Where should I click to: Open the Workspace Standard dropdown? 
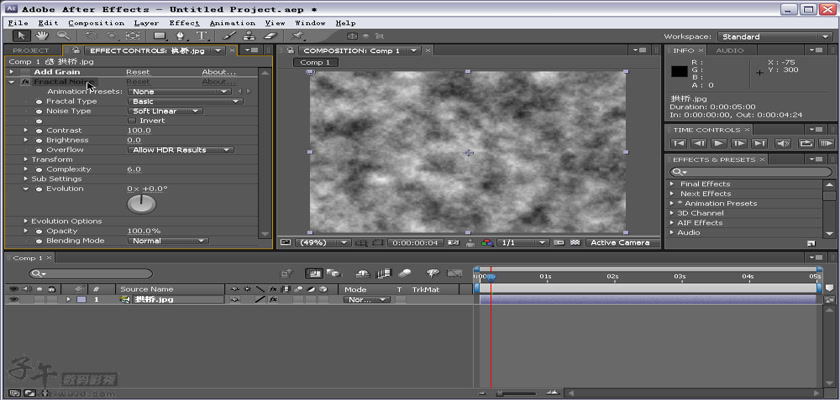tap(774, 36)
